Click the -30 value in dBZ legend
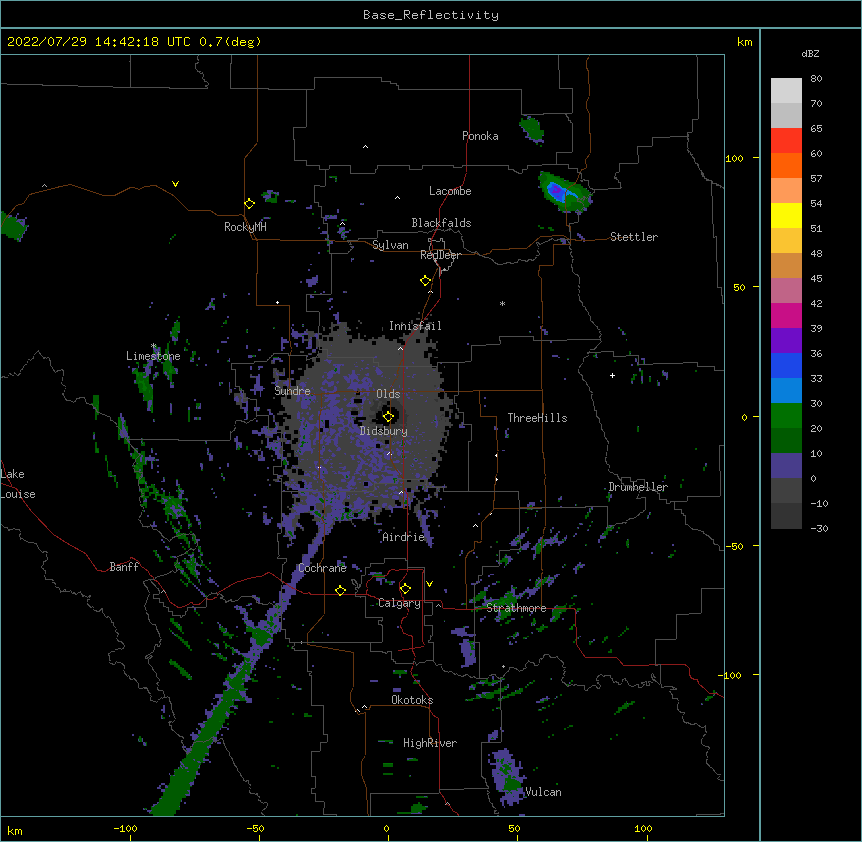Viewport: 862px width, 842px height. pos(819,529)
